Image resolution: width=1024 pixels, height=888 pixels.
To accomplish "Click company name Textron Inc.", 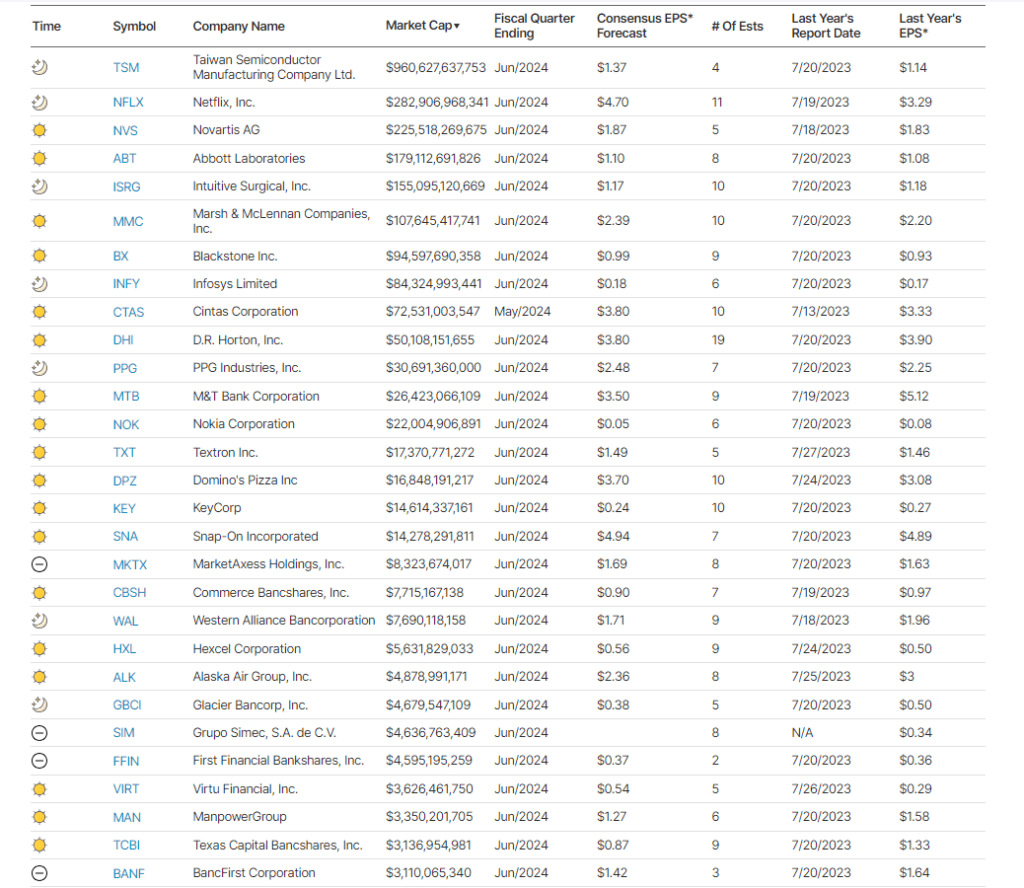I will [x=225, y=452].
